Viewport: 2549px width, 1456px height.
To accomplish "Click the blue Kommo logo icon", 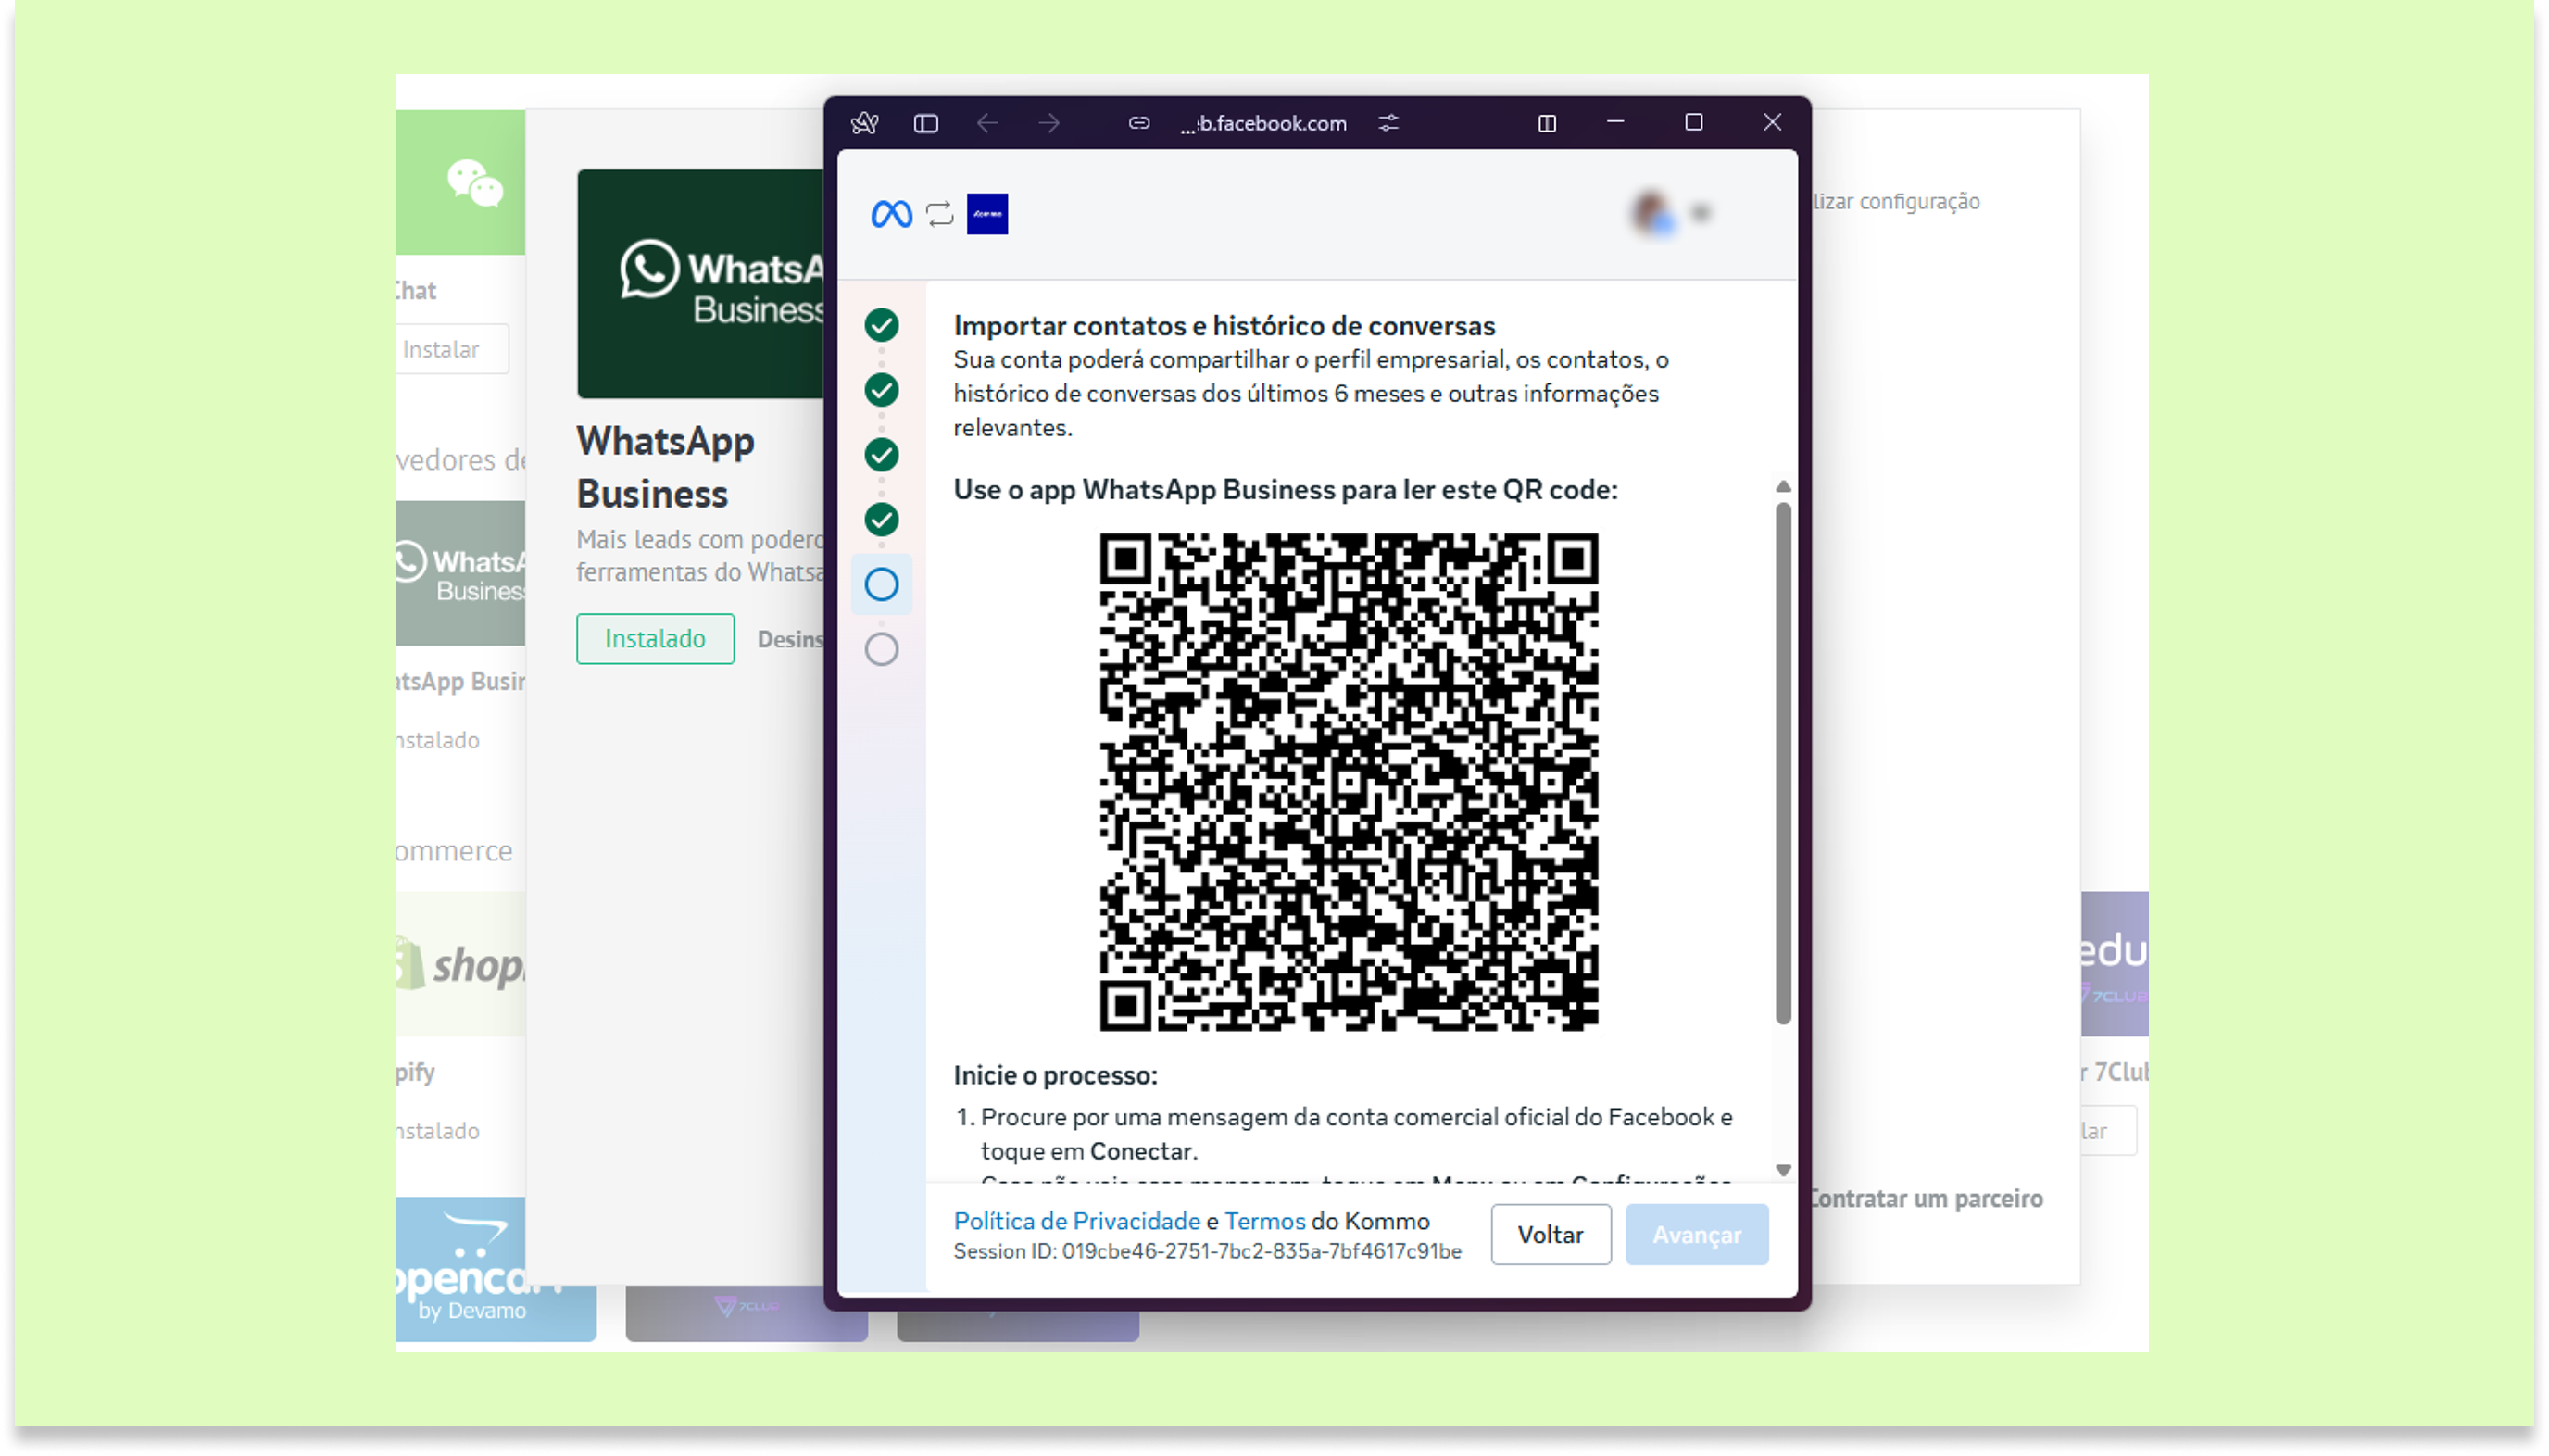I will (986, 214).
